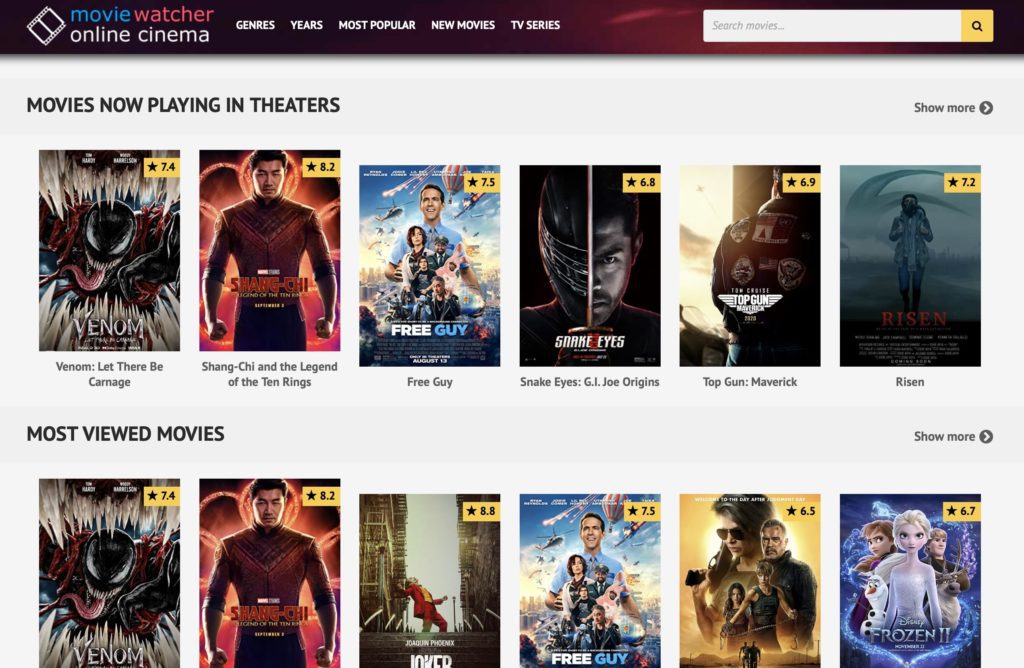
Task: Go to Most Popular movies
Action: [x=377, y=25]
